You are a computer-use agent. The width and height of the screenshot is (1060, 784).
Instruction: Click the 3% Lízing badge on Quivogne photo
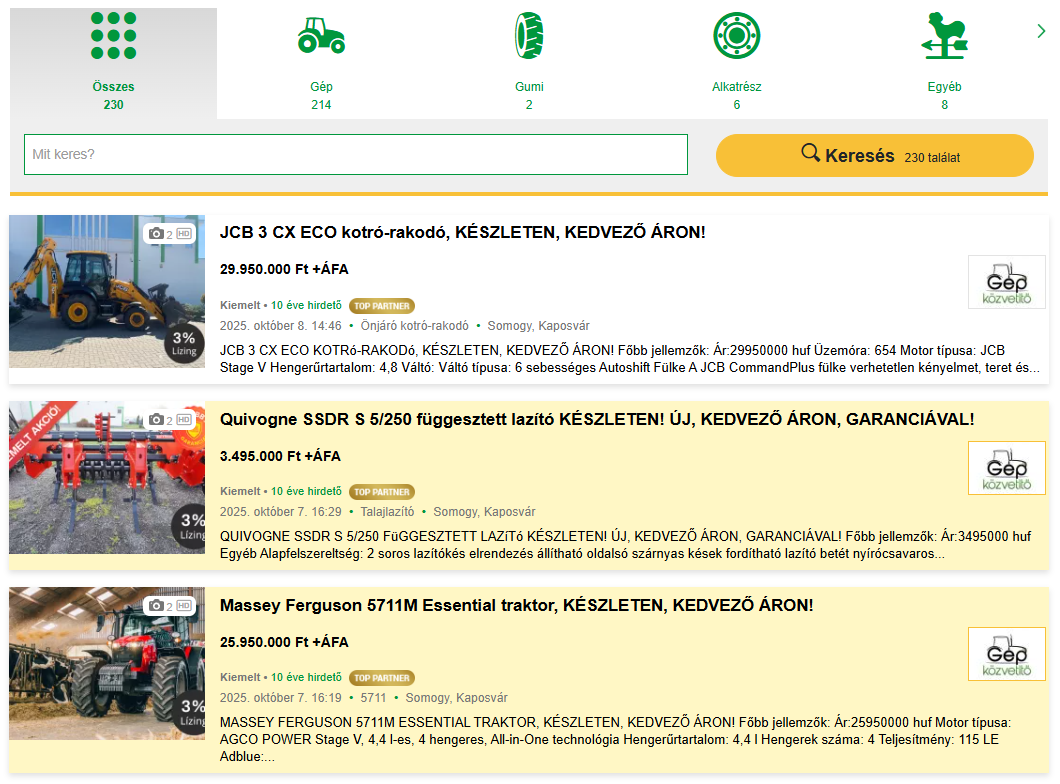[x=189, y=525]
